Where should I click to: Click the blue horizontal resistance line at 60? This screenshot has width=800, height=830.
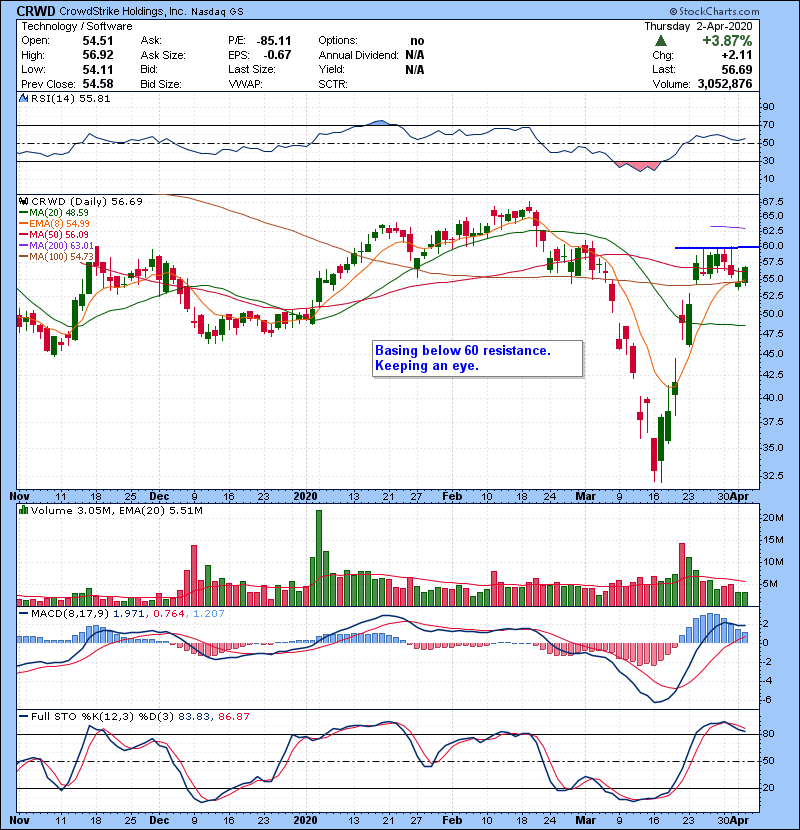[717, 247]
